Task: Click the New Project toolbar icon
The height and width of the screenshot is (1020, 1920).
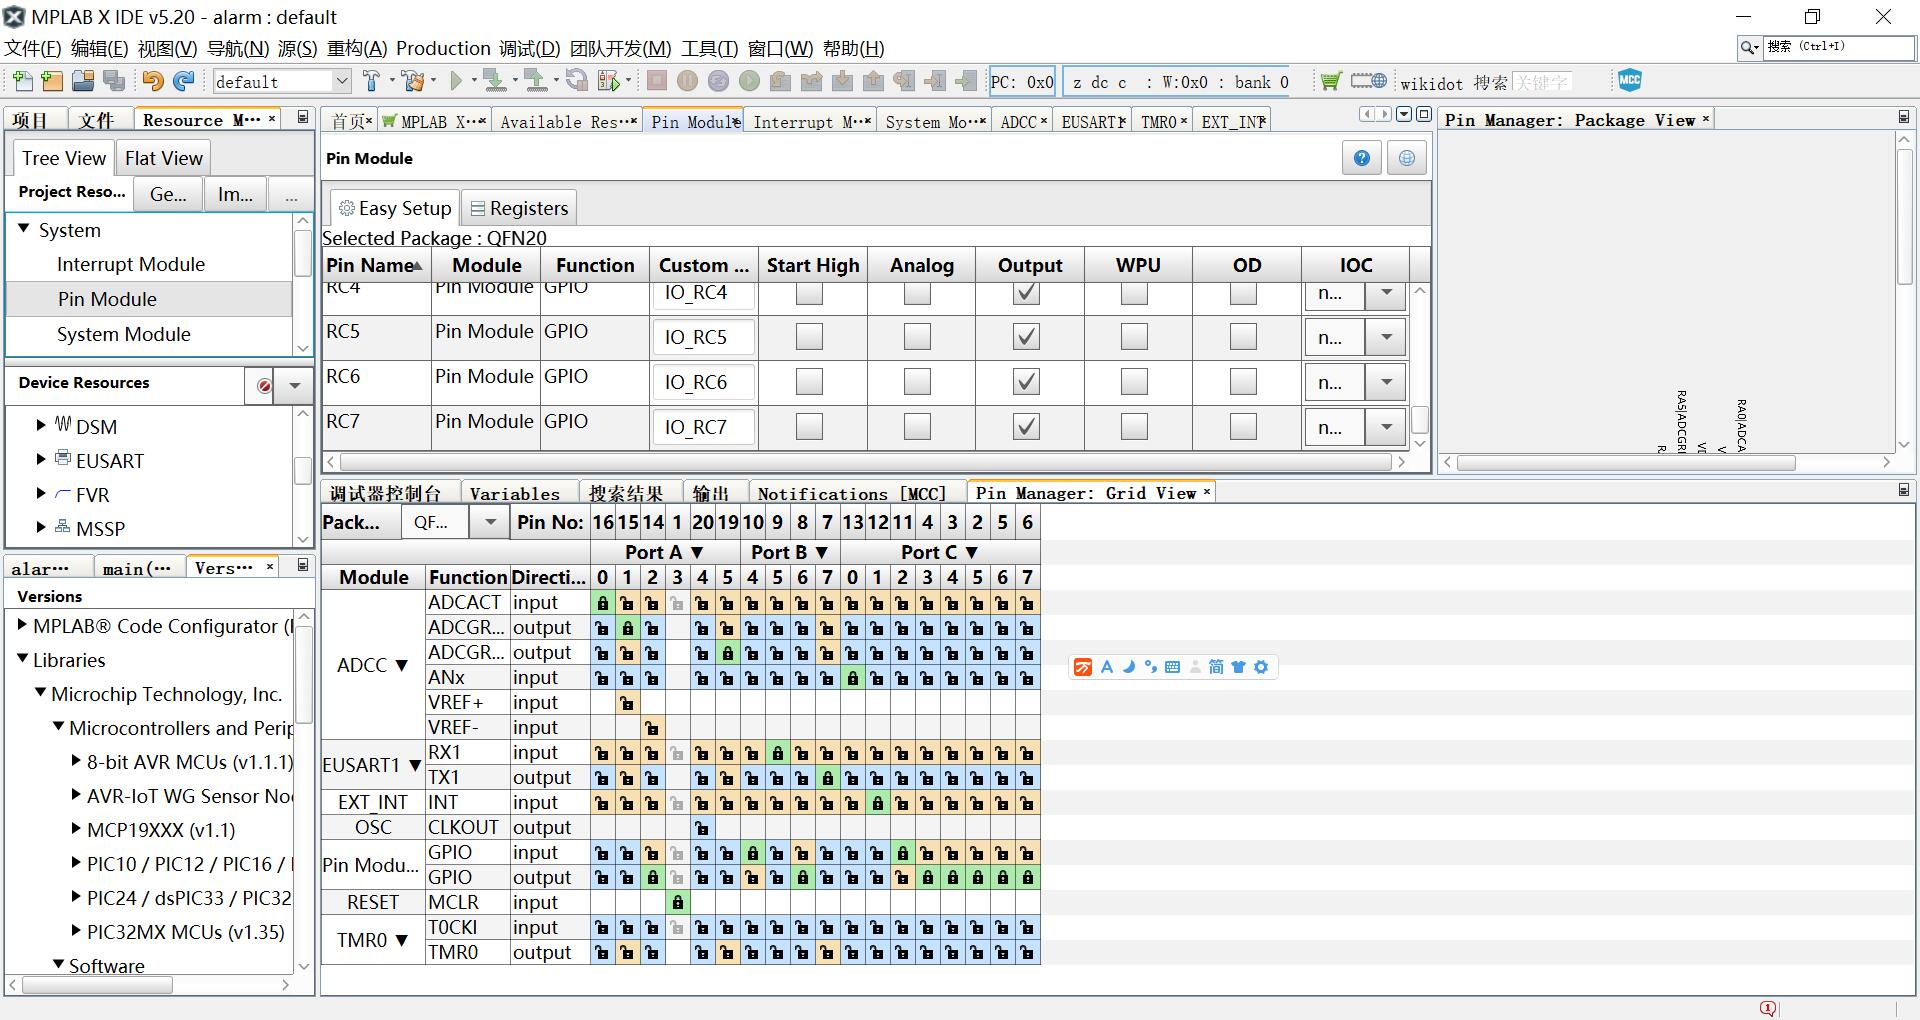Action: tap(52, 81)
